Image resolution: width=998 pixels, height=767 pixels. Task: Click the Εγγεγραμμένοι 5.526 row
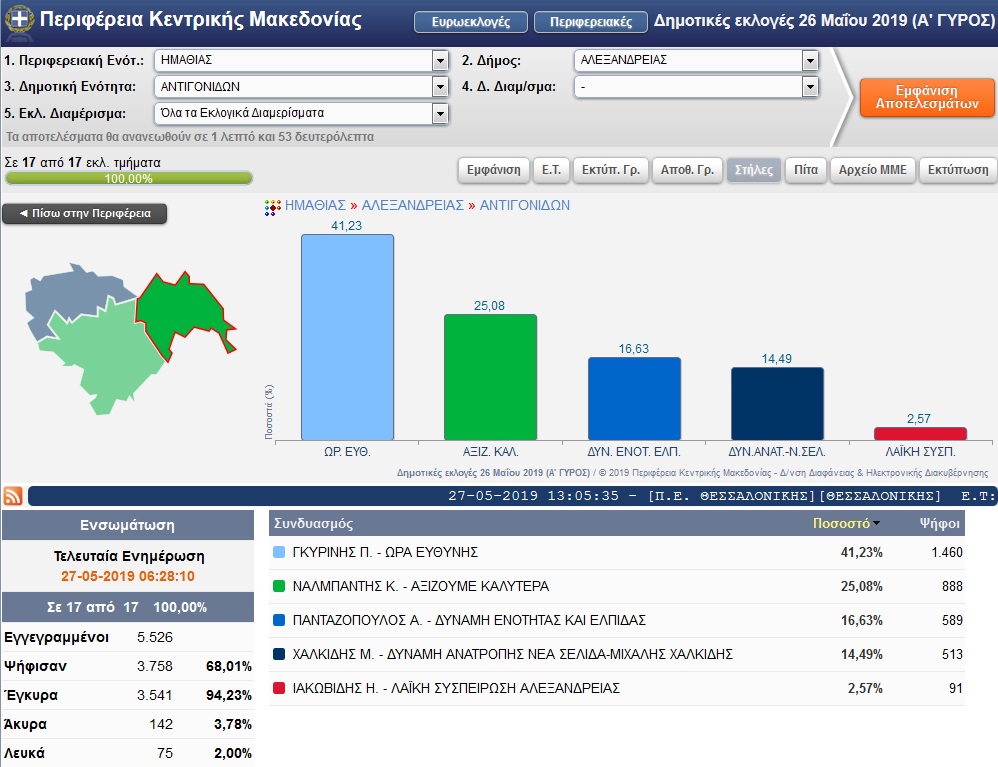tap(128, 637)
